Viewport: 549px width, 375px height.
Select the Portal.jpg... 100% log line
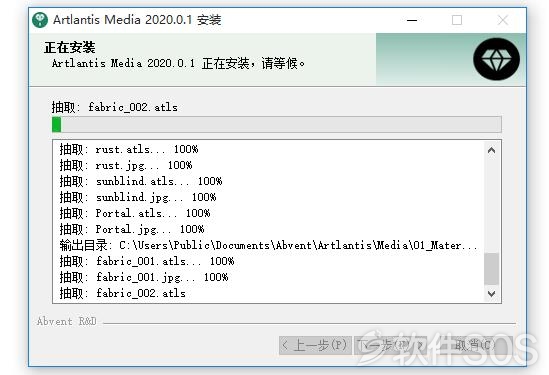click(132, 229)
